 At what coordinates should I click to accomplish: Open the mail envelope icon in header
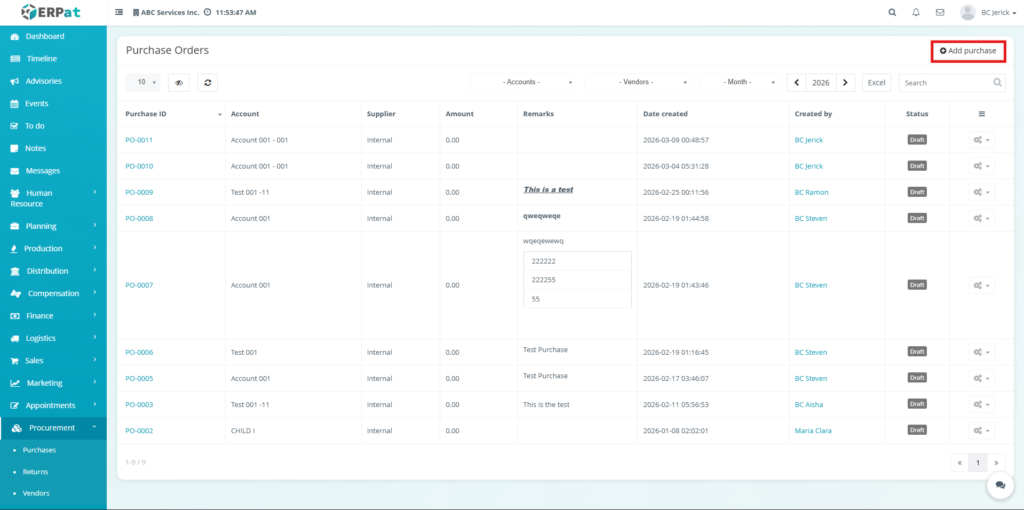click(x=940, y=12)
